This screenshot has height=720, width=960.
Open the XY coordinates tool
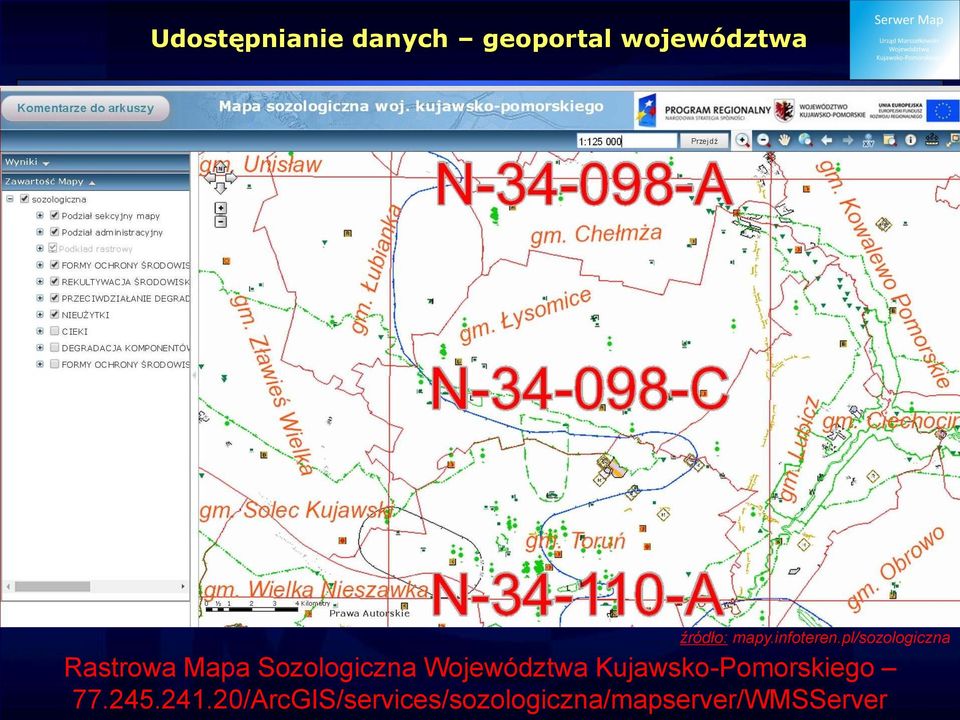click(868, 140)
